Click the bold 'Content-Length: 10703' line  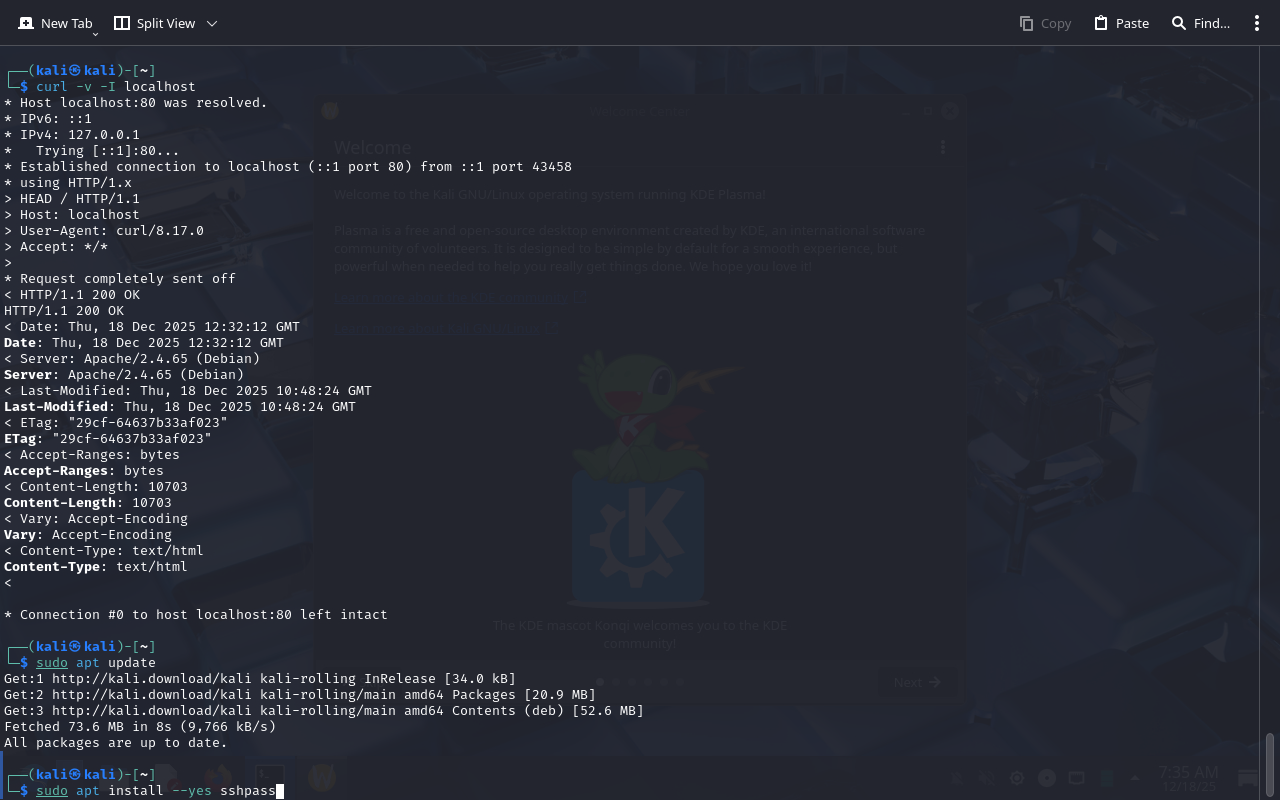point(88,503)
